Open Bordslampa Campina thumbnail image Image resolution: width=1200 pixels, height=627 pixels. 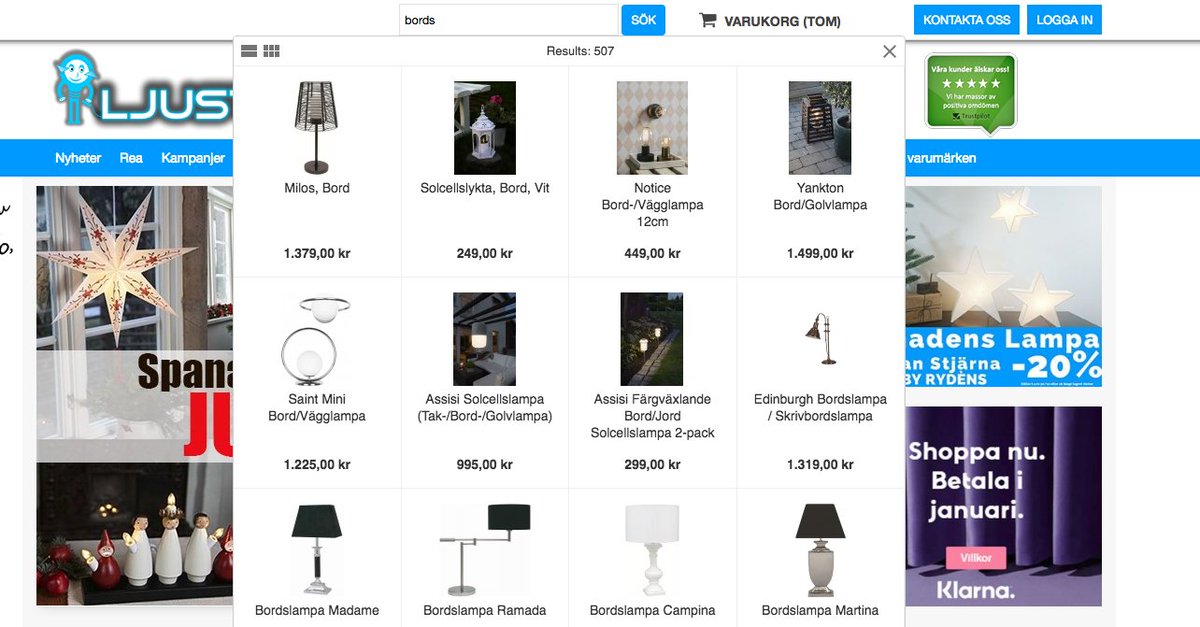(652, 550)
